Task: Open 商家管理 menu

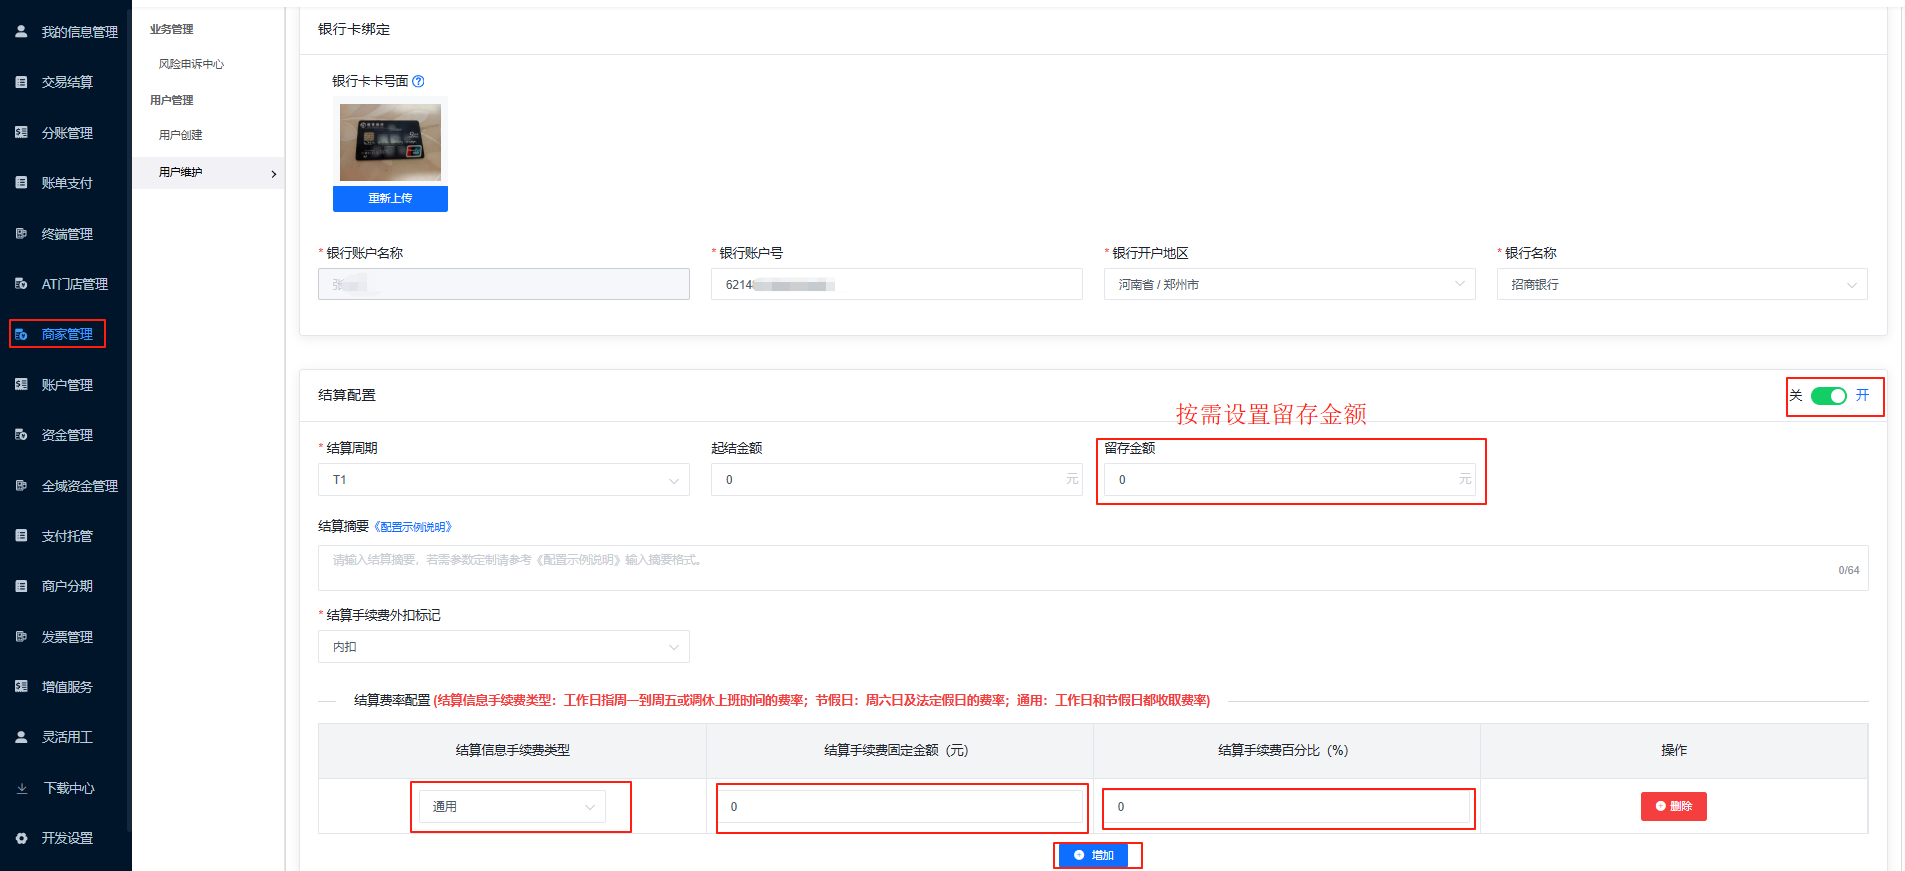Action: pyautogui.click(x=66, y=334)
